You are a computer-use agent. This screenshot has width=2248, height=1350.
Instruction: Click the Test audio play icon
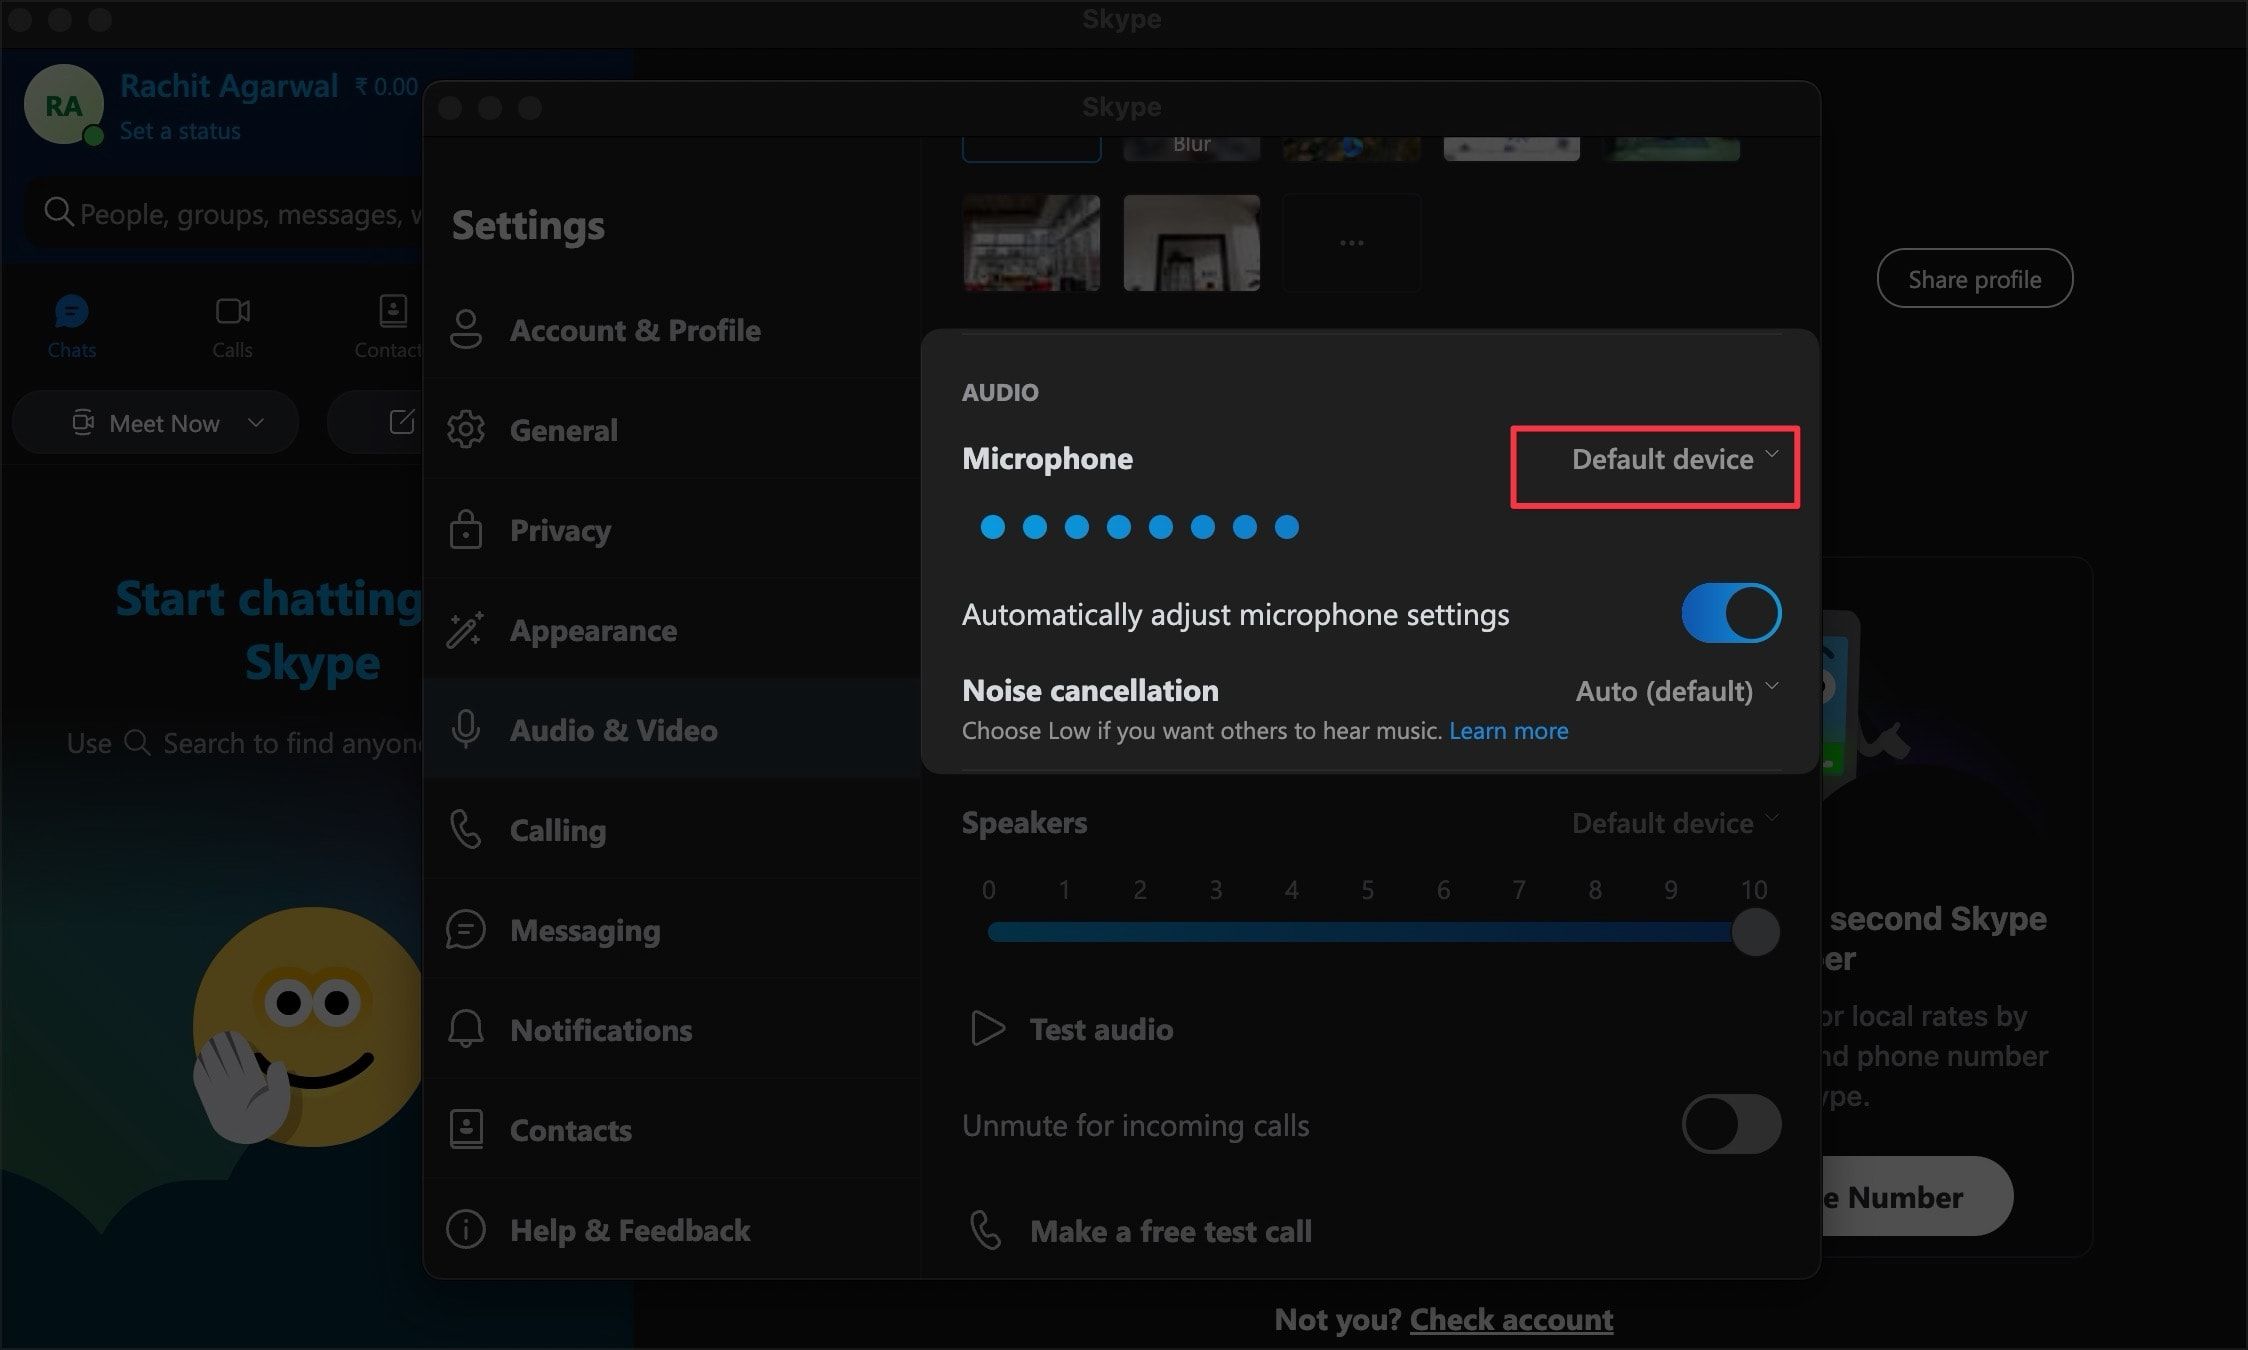click(988, 1028)
